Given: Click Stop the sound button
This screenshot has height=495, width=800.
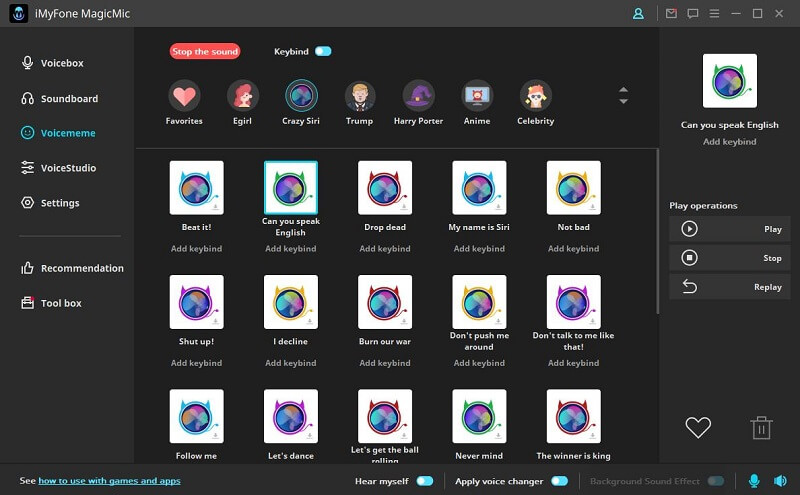Looking at the screenshot, I should point(205,51).
